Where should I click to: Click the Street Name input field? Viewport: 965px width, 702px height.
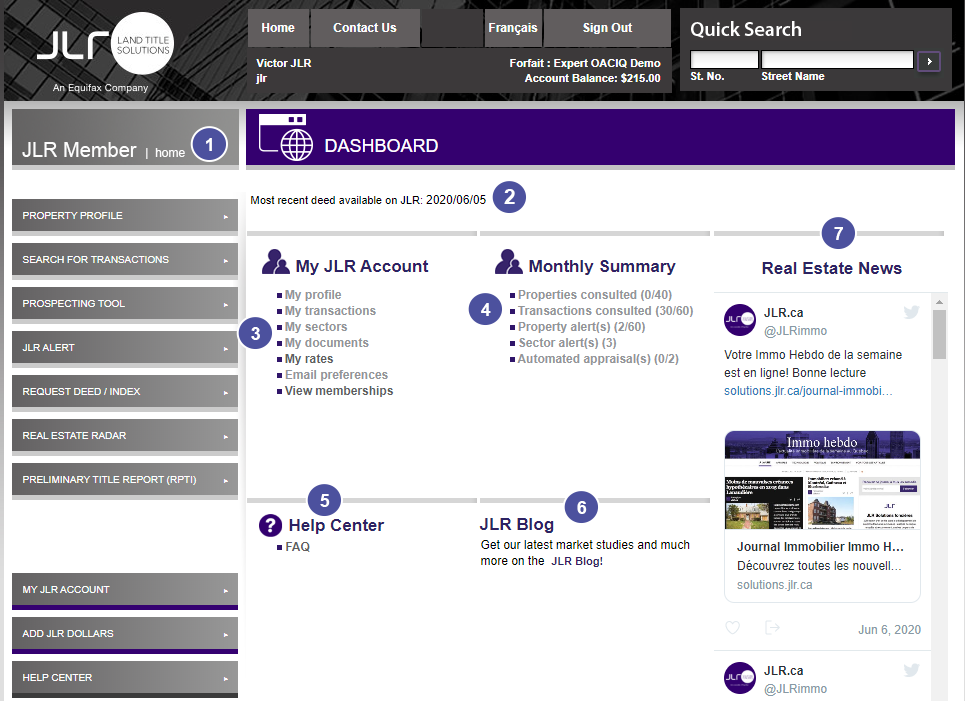(836, 60)
